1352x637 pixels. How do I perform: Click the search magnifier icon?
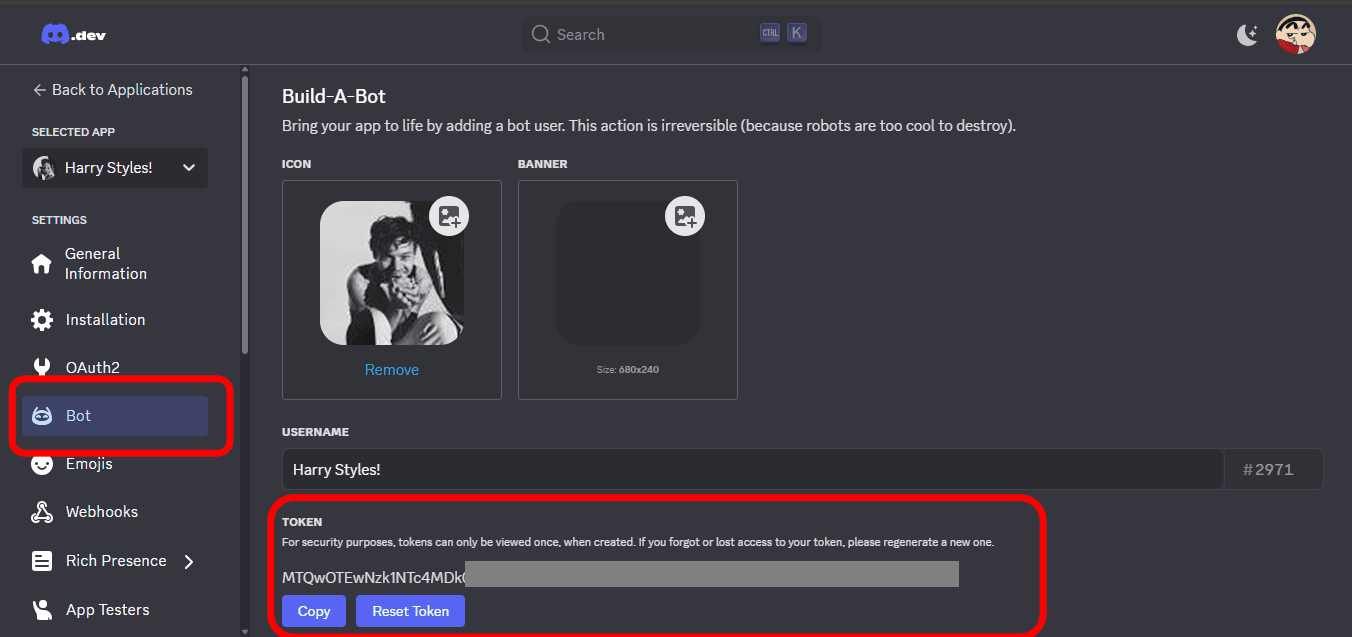click(x=540, y=33)
